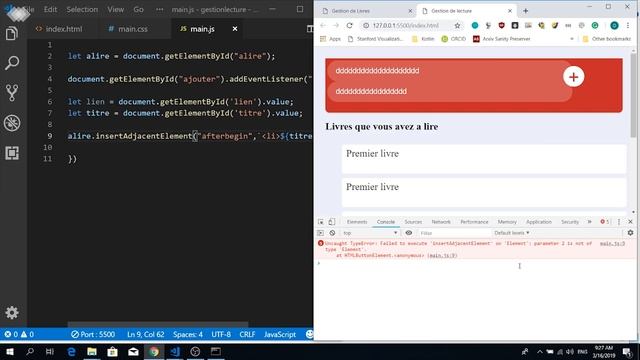The height and width of the screenshot is (360, 640).
Task: Click the first Premier livre list item
Action: click(484, 159)
